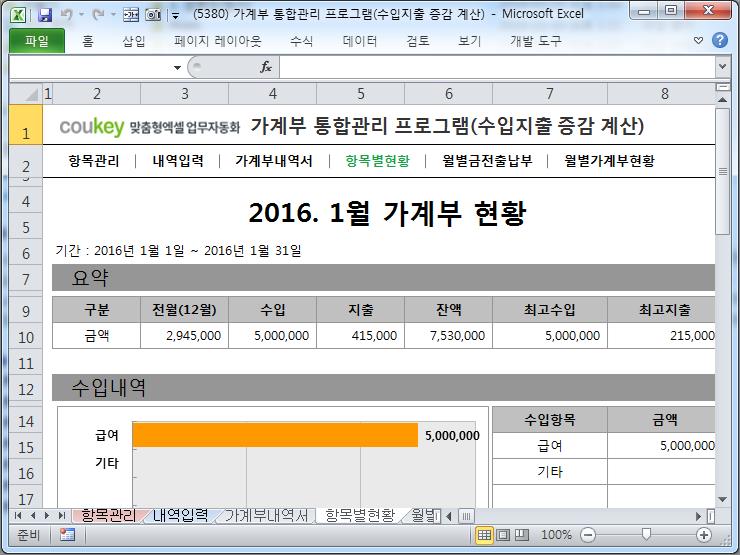The width and height of the screenshot is (740, 555).
Task: Select the 급여 cell in 수입항목 table
Action: [550, 446]
